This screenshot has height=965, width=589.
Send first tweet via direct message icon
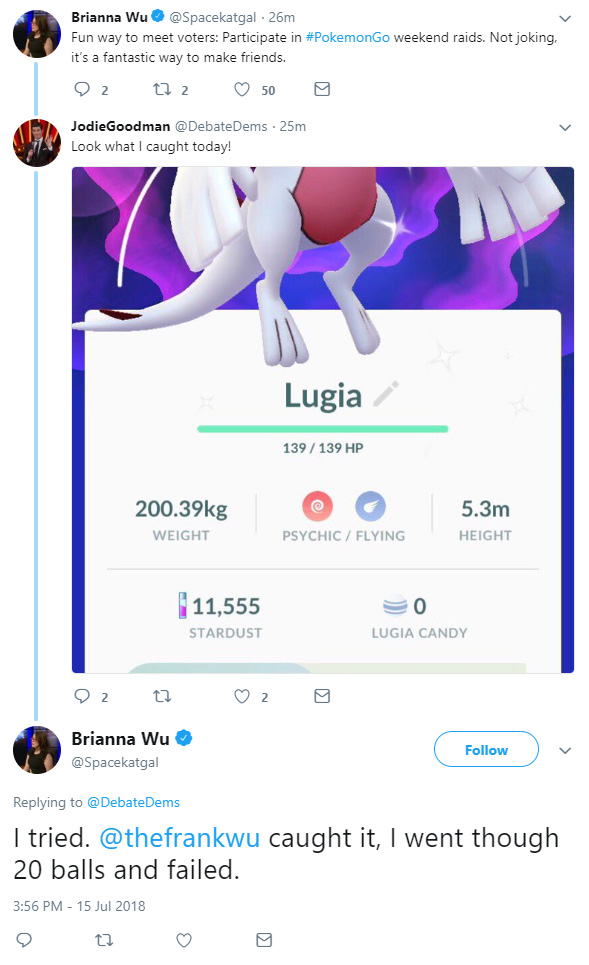click(322, 89)
